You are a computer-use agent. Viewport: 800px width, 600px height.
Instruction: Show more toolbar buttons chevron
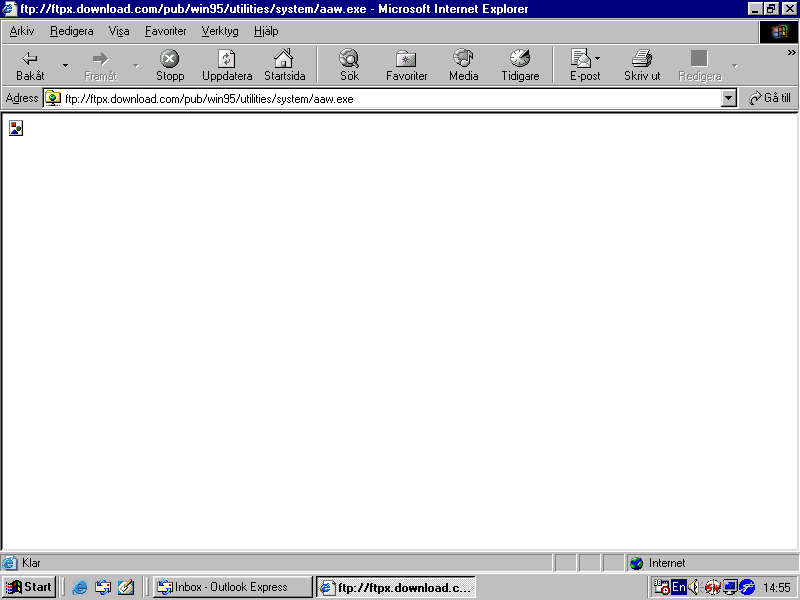coord(791,53)
